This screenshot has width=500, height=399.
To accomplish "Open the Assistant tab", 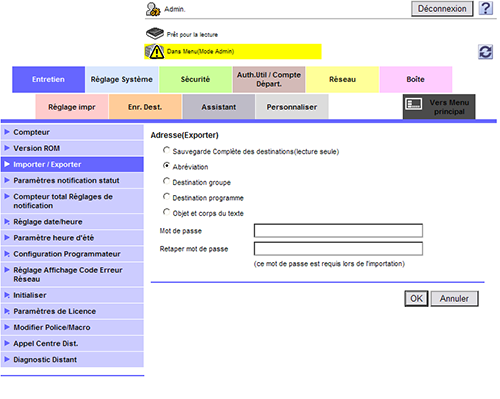I will pos(219,107).
